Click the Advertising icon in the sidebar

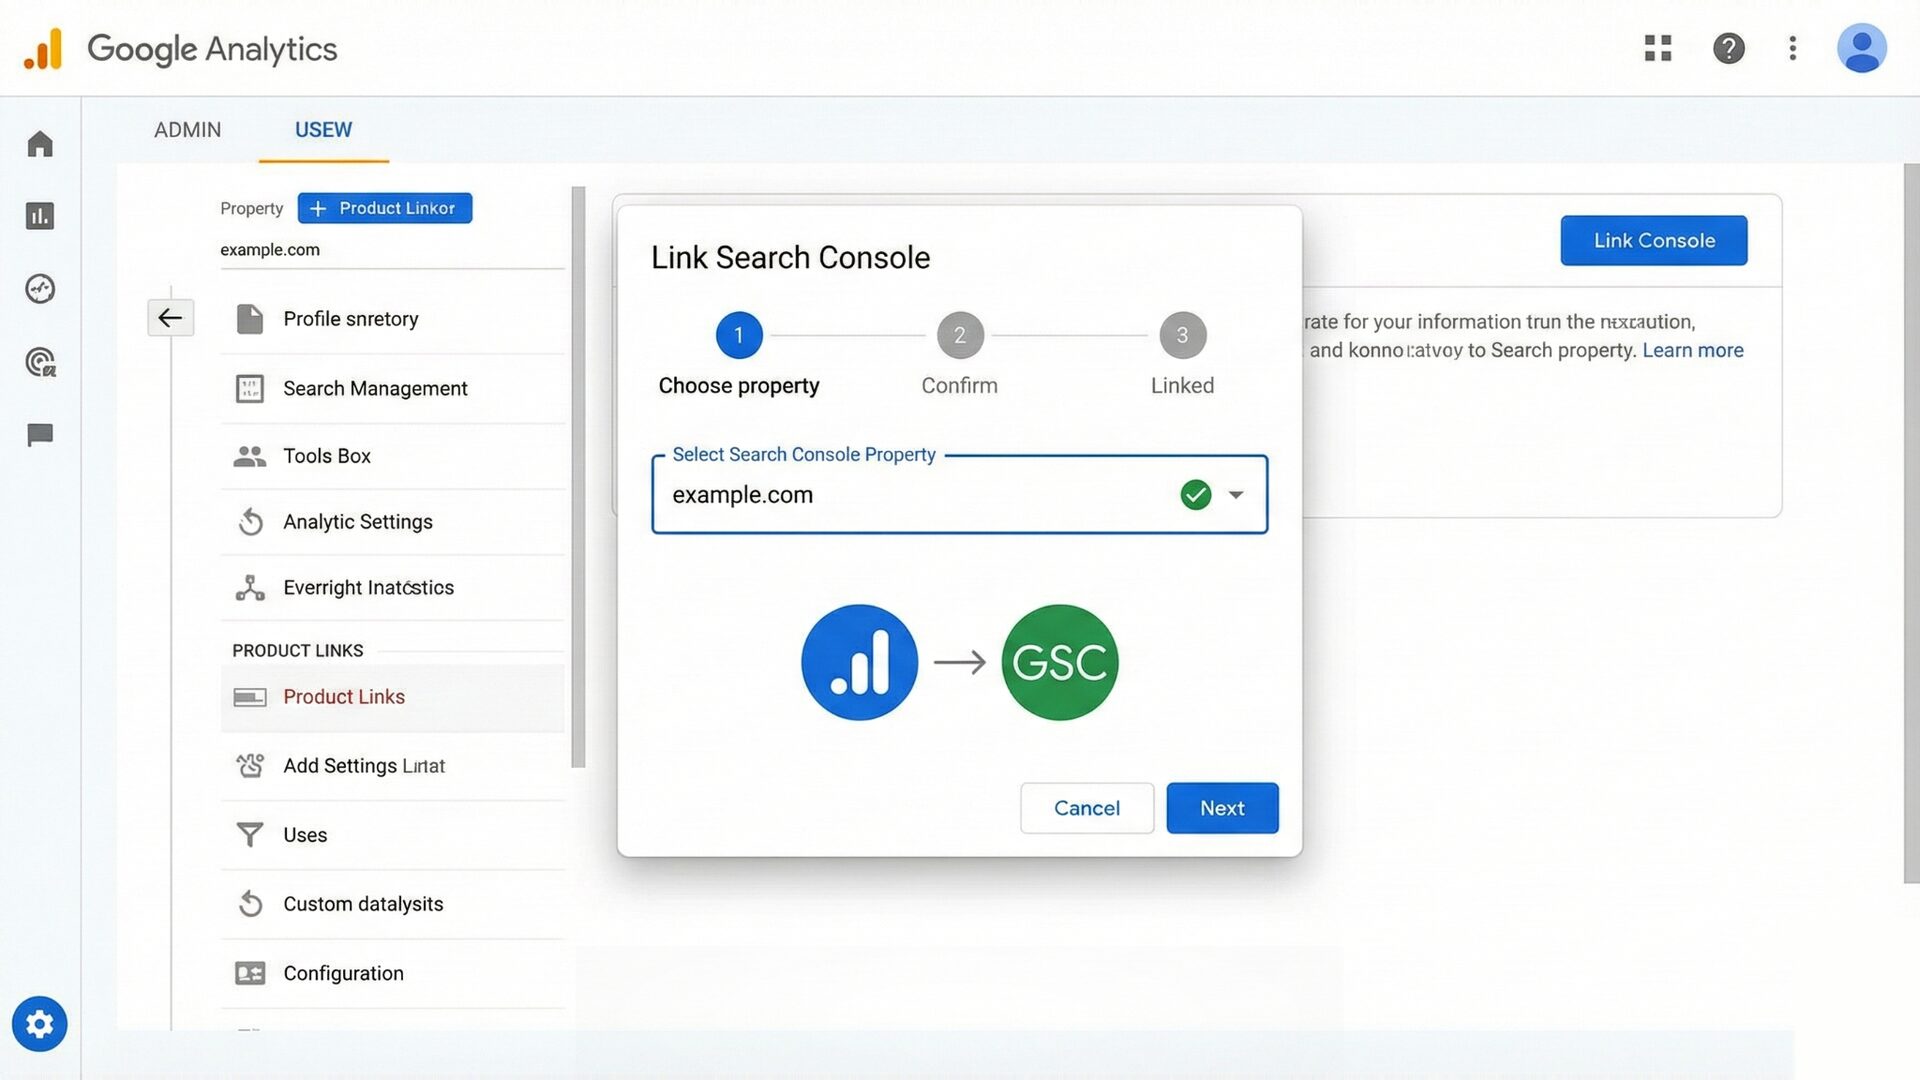point(39,362)
